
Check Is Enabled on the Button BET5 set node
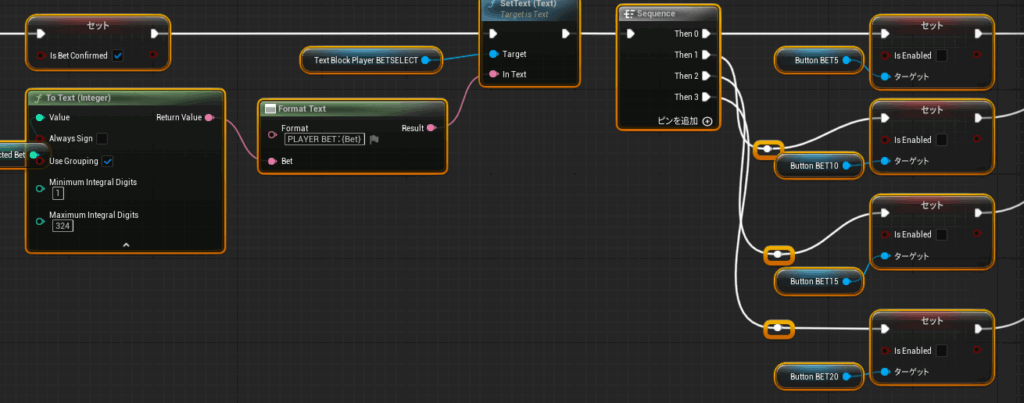[941, 55]
